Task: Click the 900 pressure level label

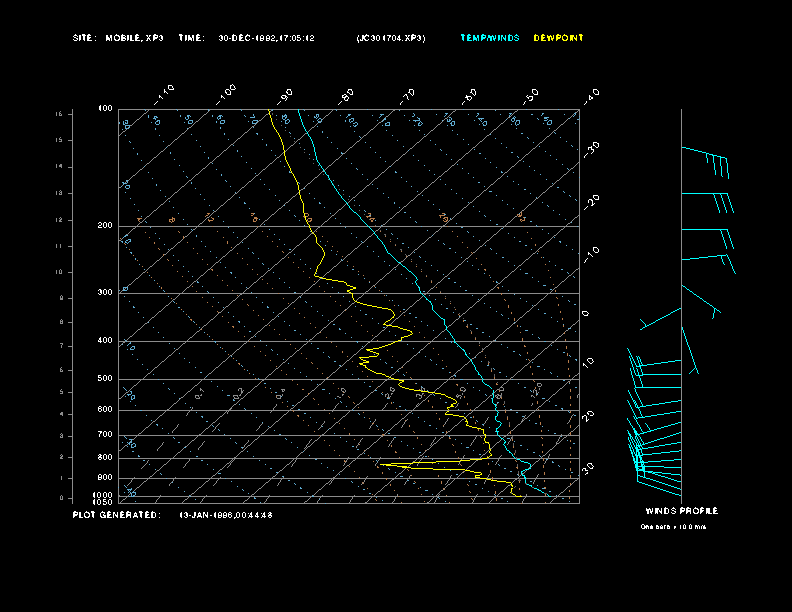Action: (x=105, y=478)
